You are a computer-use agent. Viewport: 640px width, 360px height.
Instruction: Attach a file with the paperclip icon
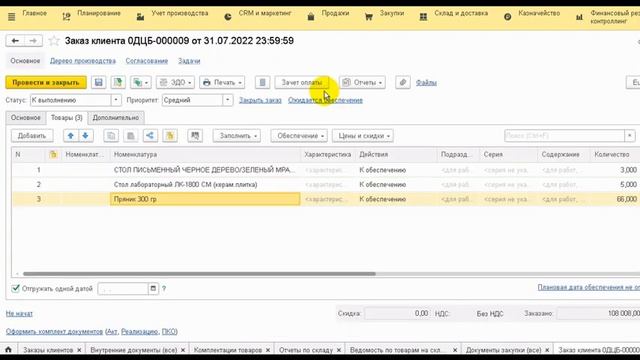(x=402, y=82)
